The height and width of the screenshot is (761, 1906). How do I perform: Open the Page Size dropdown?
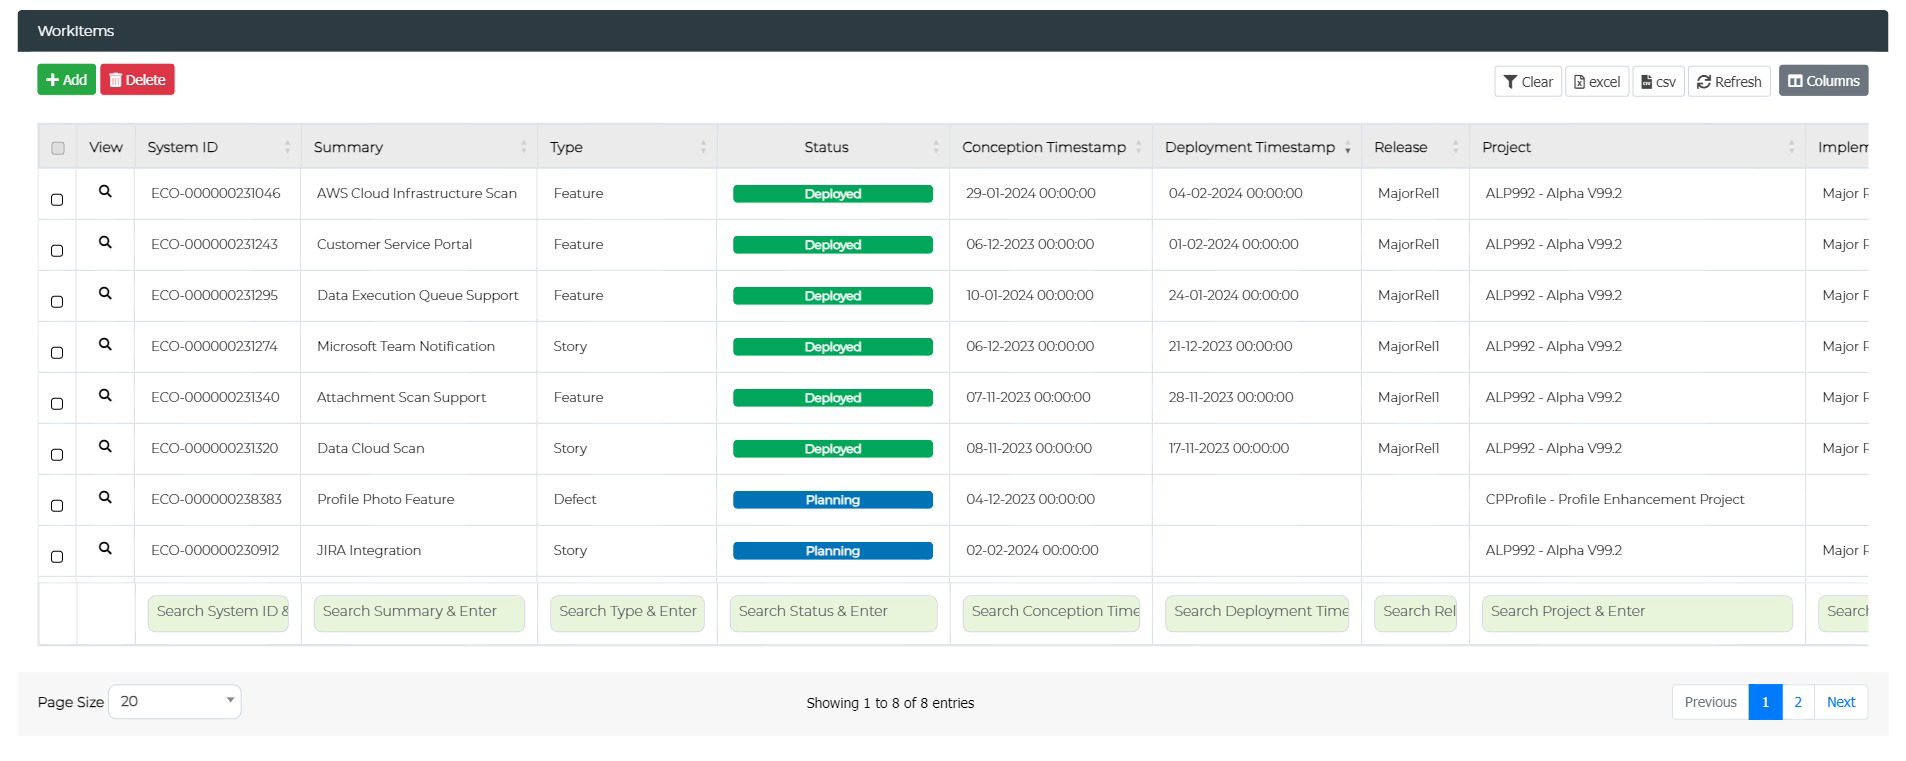pos(175,701)
